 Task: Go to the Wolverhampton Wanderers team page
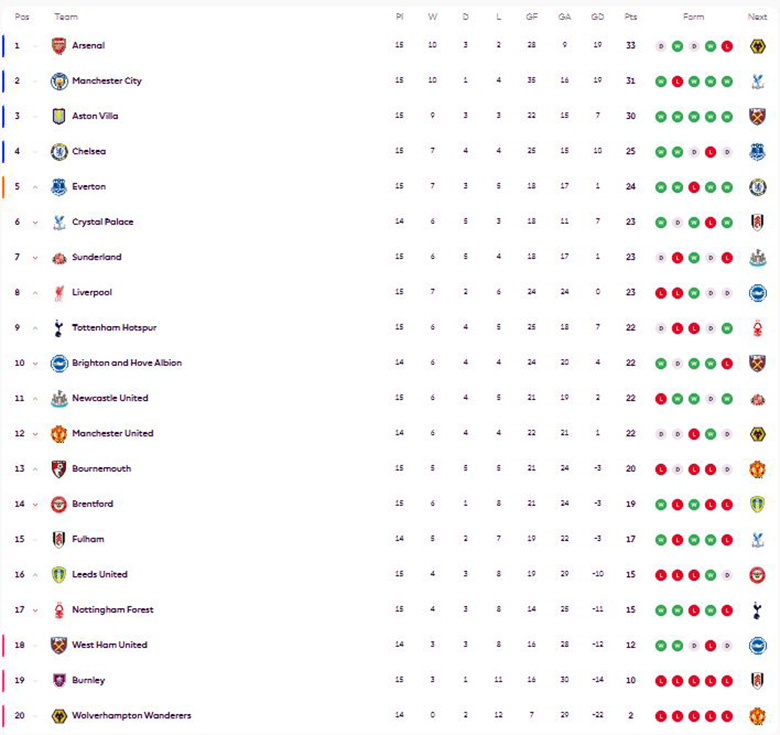[131, 715]
